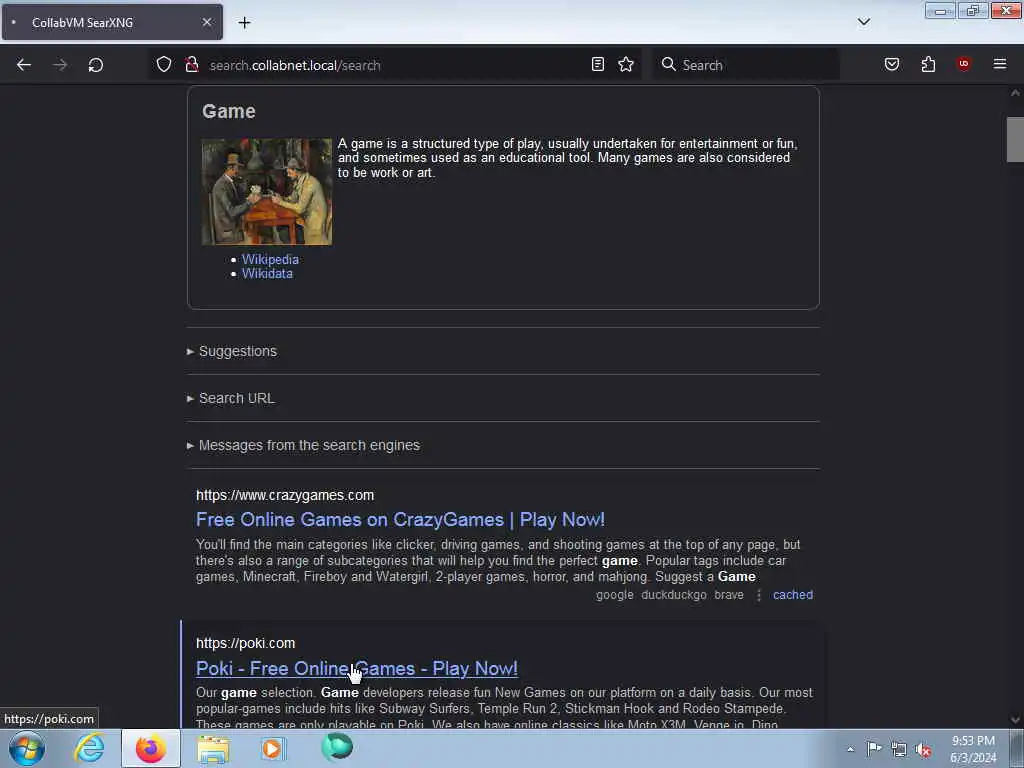Reload the current page
The height and width of the screenshot is (768, 1024).
pos(96,65)
